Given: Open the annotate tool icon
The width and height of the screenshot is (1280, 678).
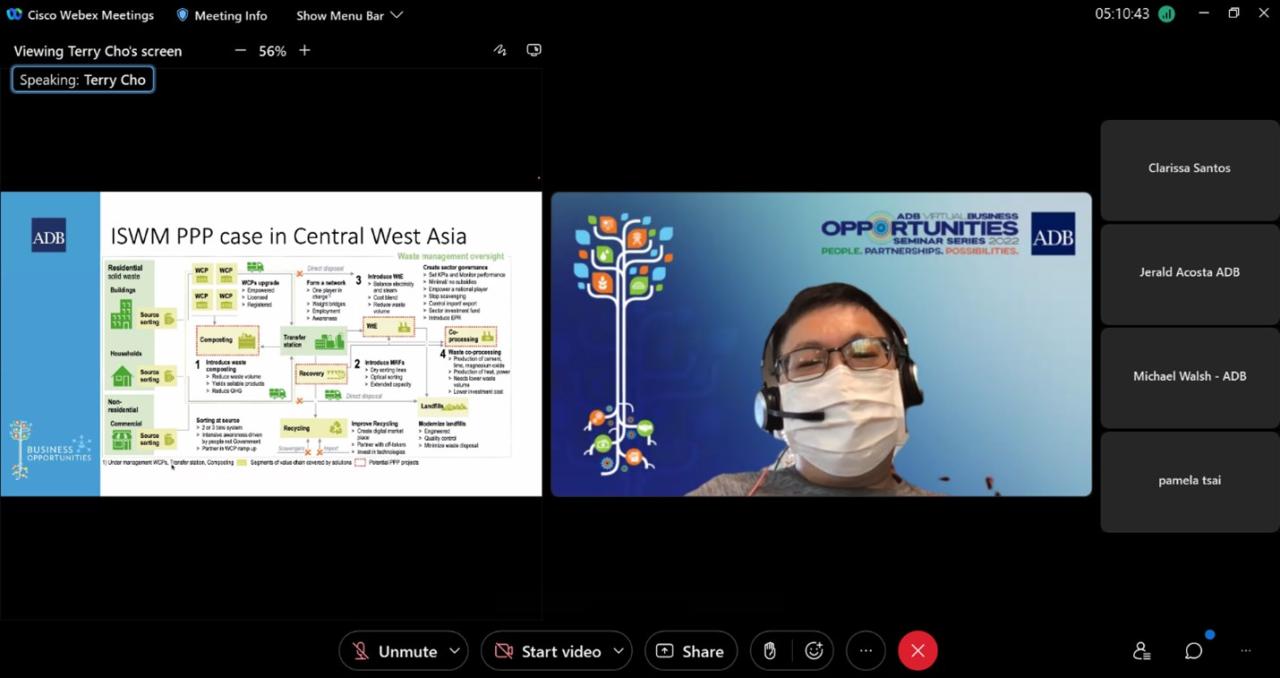Looking at the screenshot, I should tap(500, 50).
